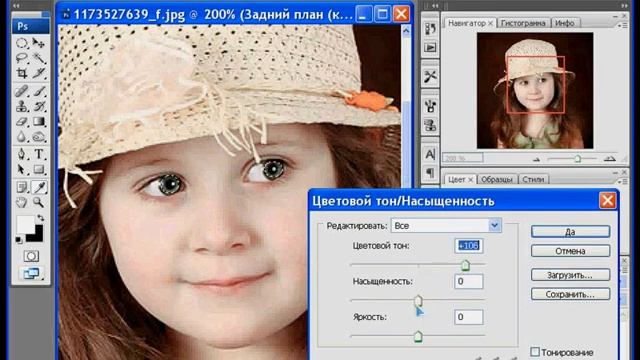Select the Slice tool
Viewport: 640px width, 360px height.
(39, 73)
